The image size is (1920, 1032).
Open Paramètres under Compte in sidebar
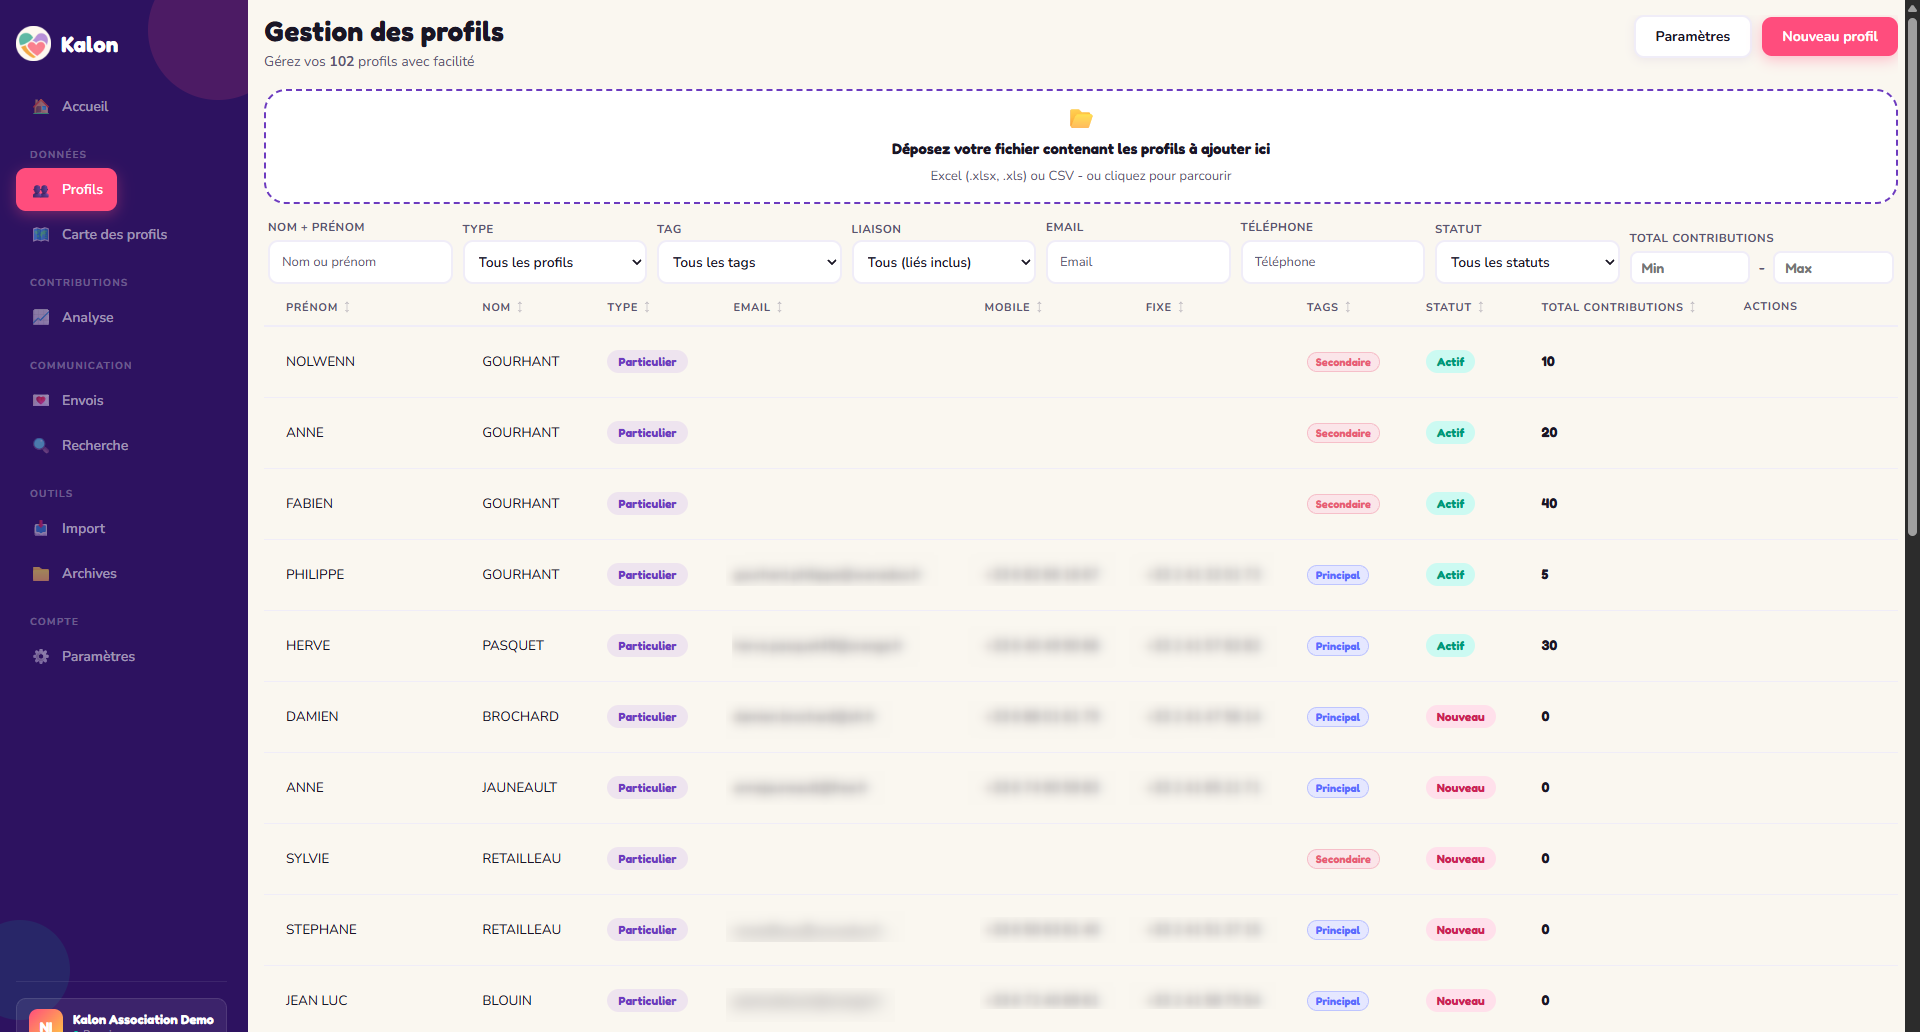(98, 656)
